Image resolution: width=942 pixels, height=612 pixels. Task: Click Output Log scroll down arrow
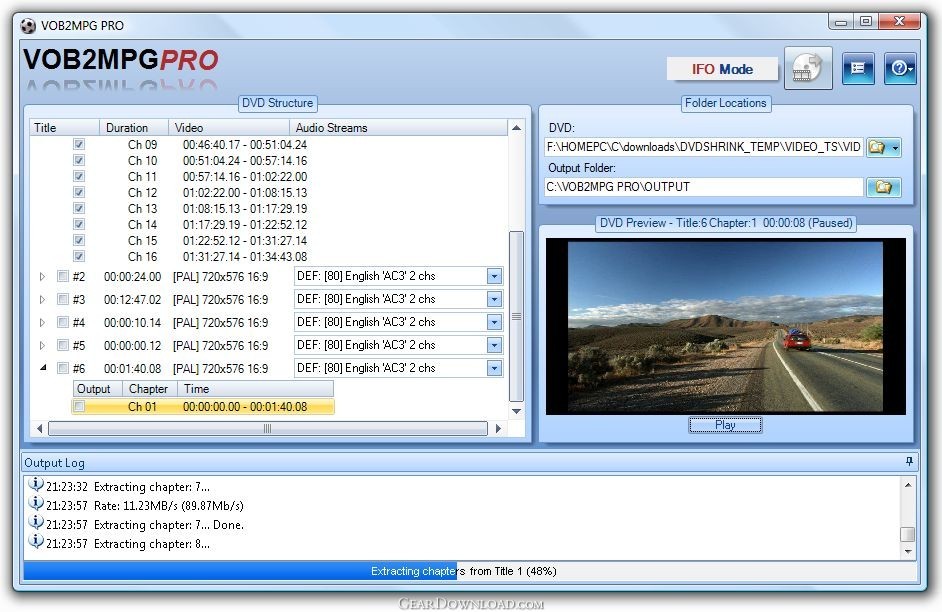pyautogui.click(x=908, y=551)
